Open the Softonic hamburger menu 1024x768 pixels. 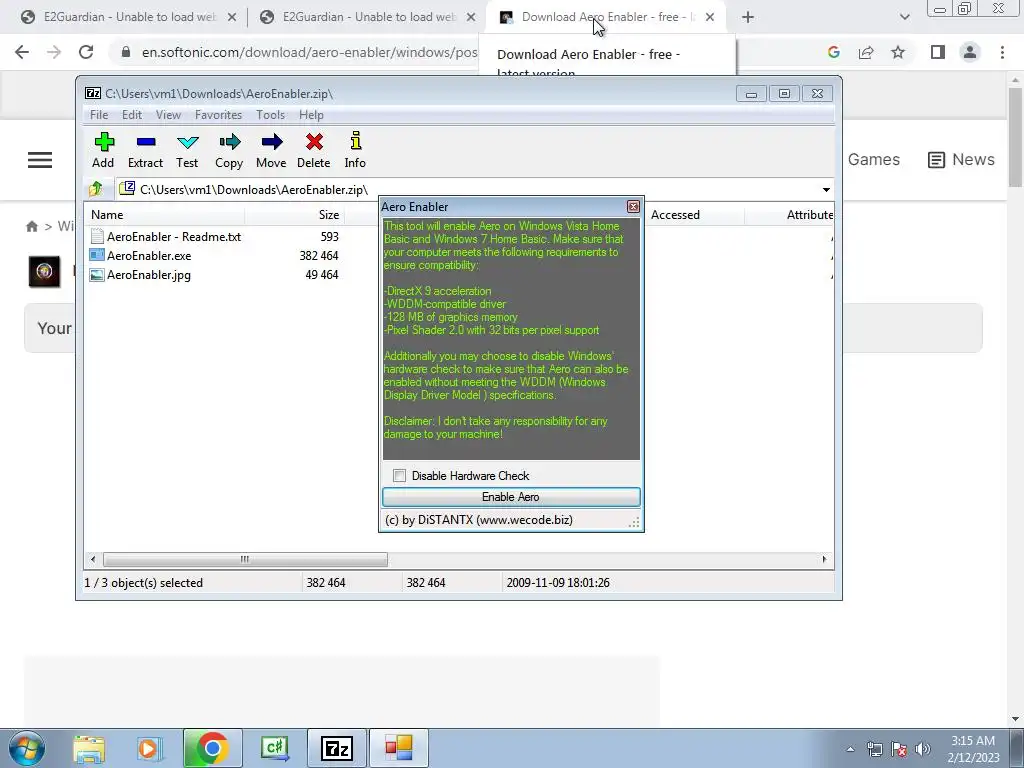pos(40,160)
